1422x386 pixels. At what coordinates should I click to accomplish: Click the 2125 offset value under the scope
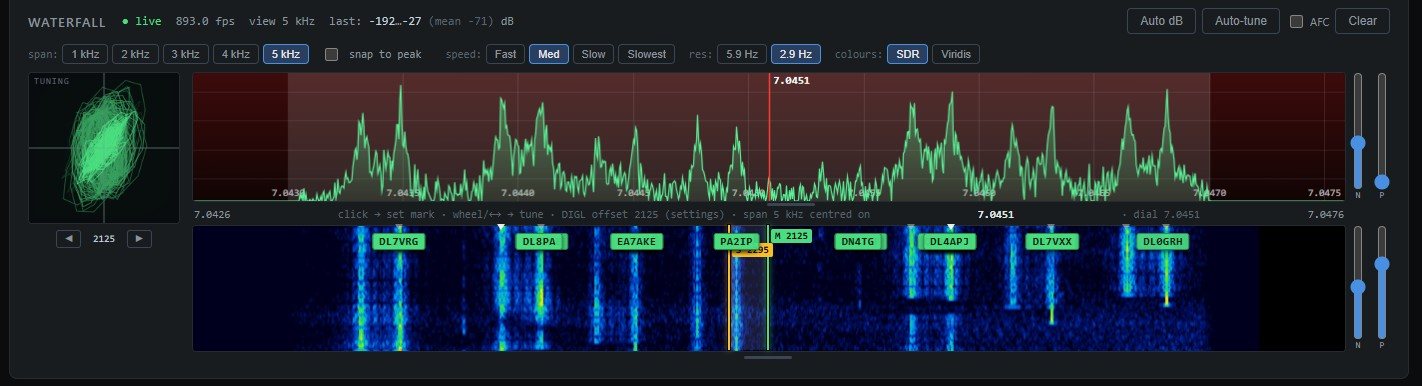point(104,239)
